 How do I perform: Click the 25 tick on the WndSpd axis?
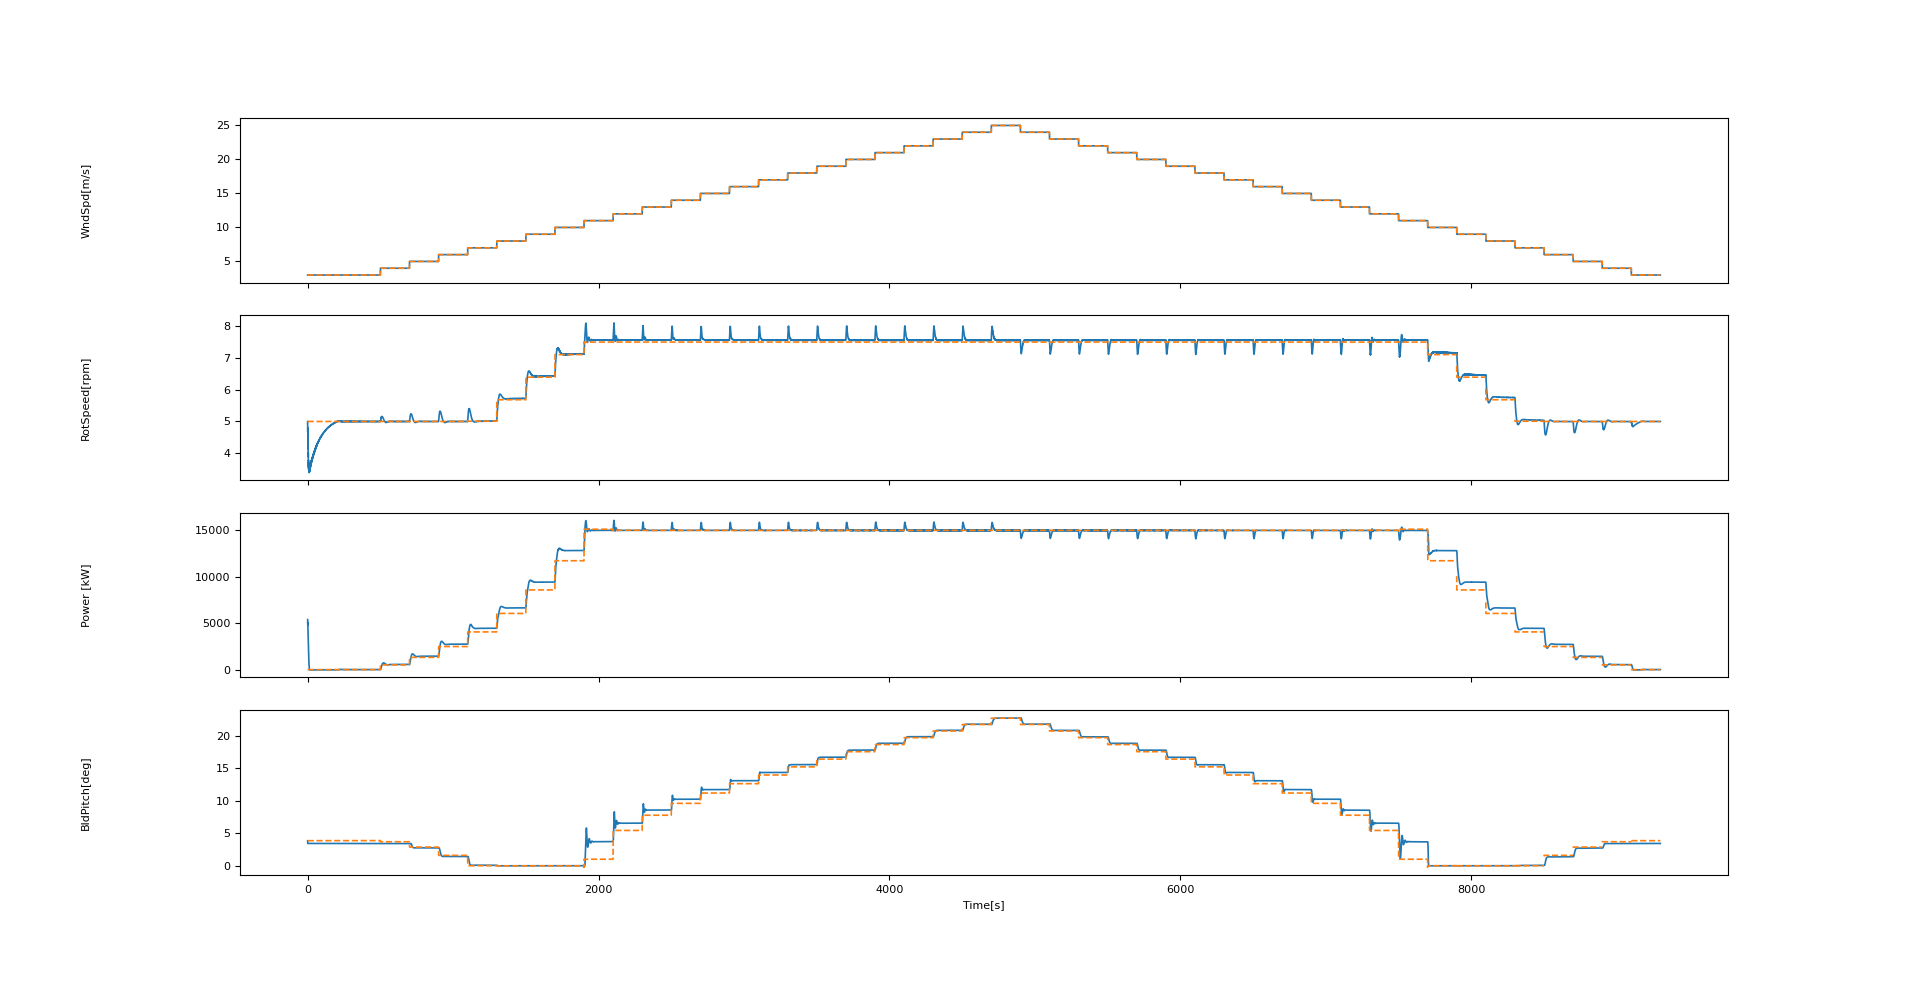tap(225, 124)
